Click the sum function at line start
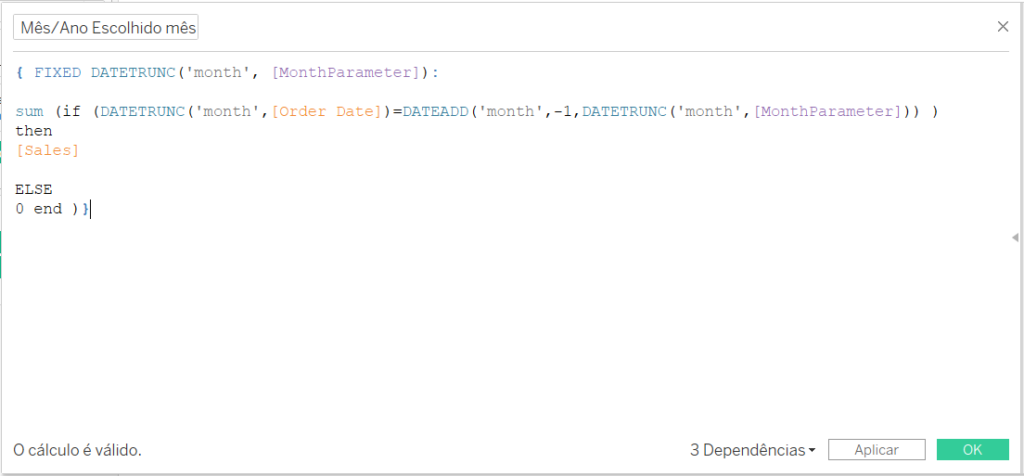The width and height of the screenshot is (1024, 476). (x=29, y=112)
